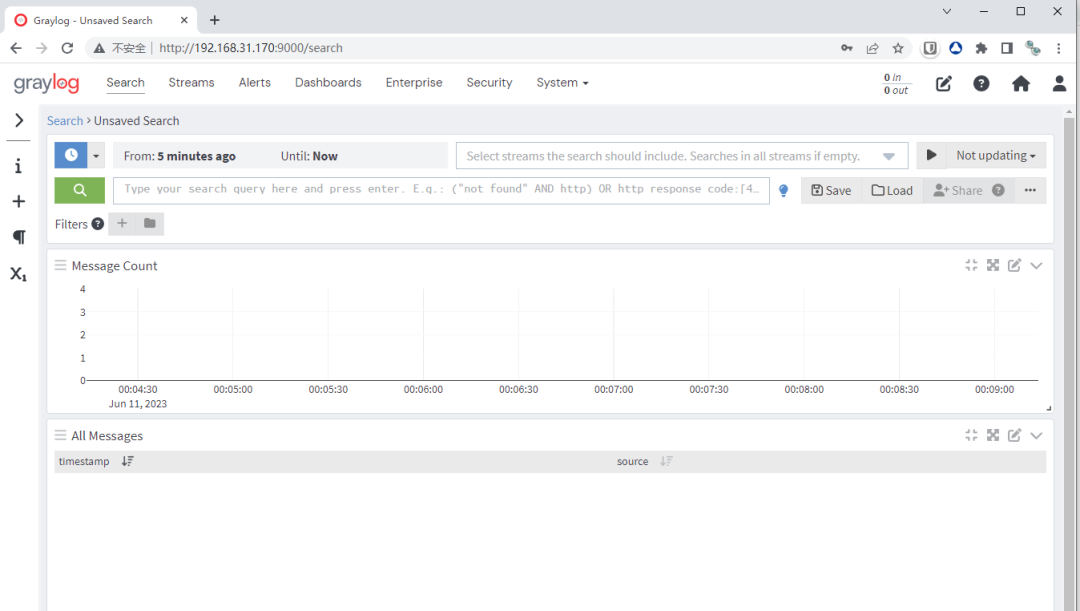Click the Filters help question icon
Viewport: 1080px width, 611px height.
(98, 223)
